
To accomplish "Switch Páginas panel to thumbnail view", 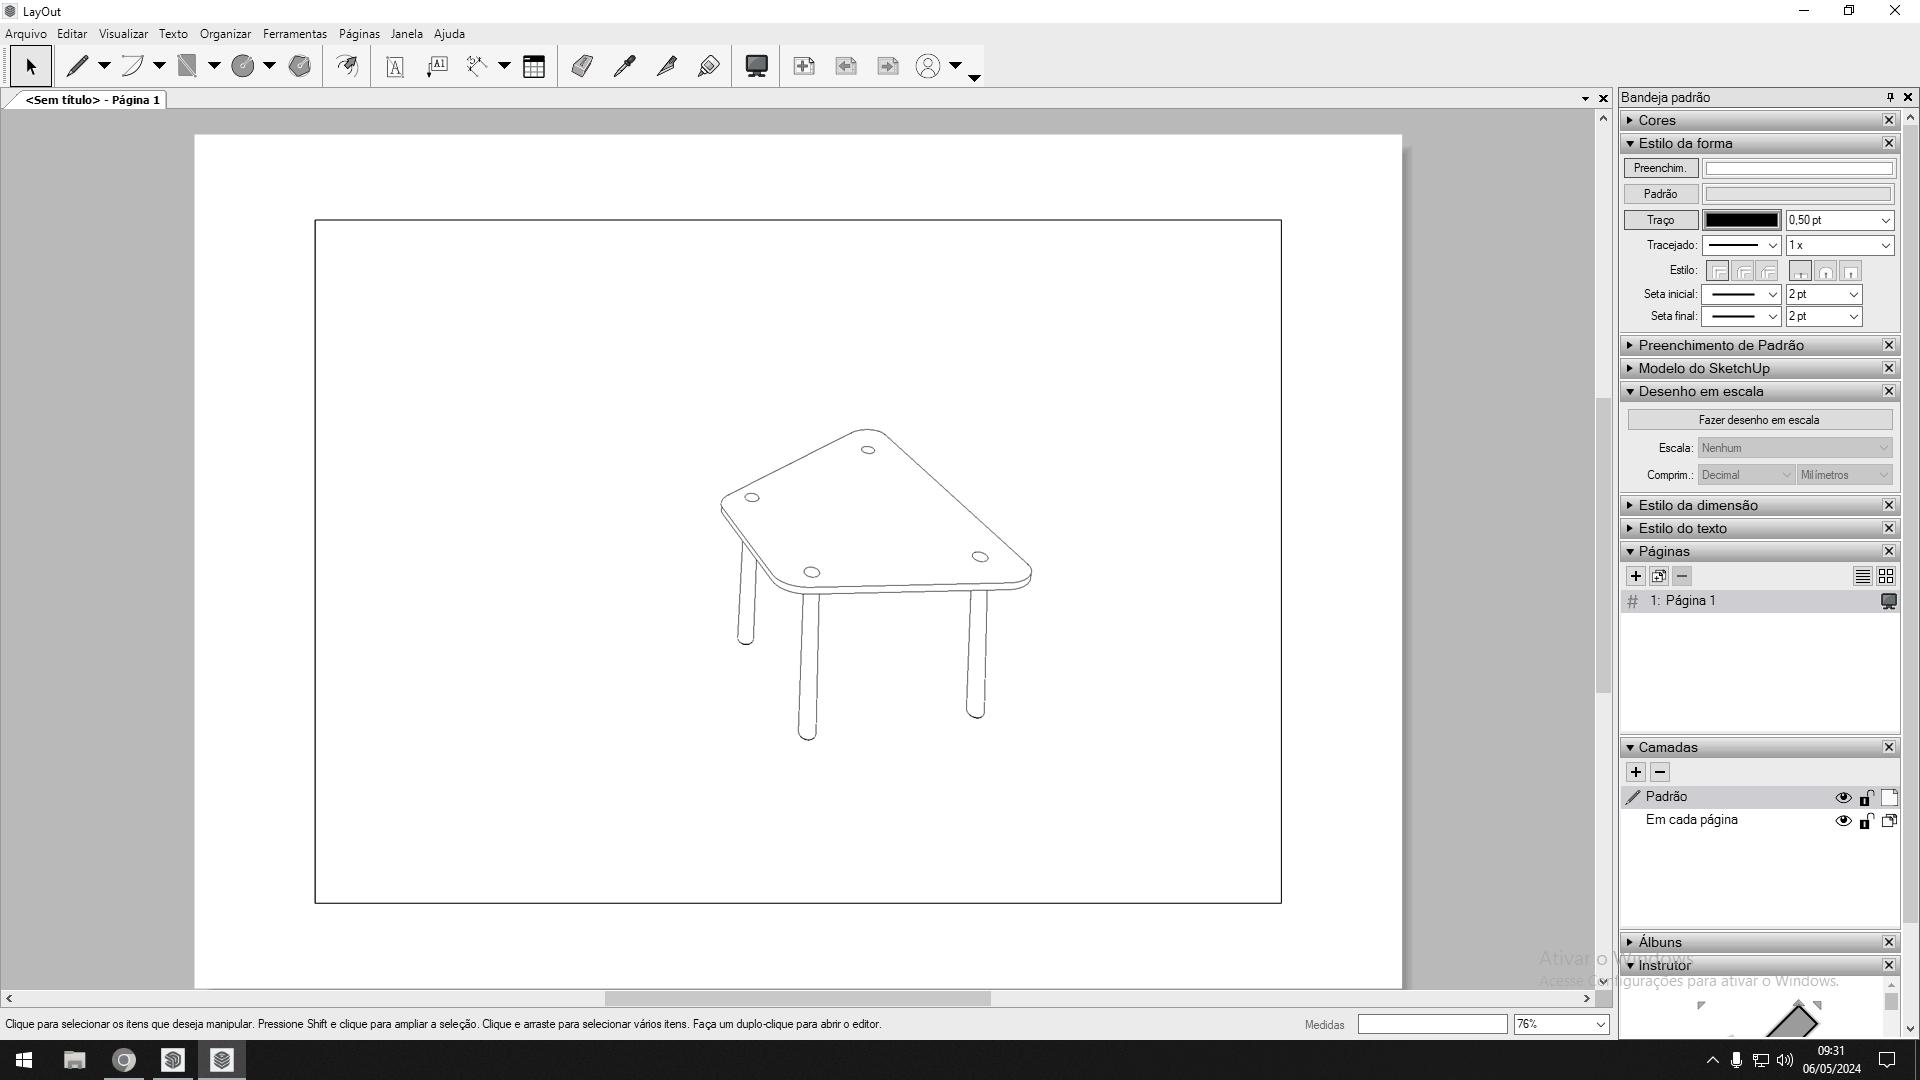I will pos(1886,576).
